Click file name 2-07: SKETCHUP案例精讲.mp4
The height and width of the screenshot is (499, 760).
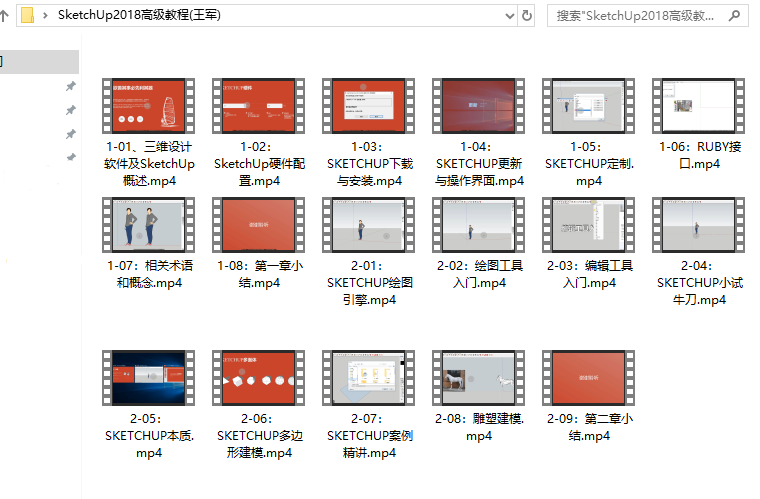pos(369,436)
